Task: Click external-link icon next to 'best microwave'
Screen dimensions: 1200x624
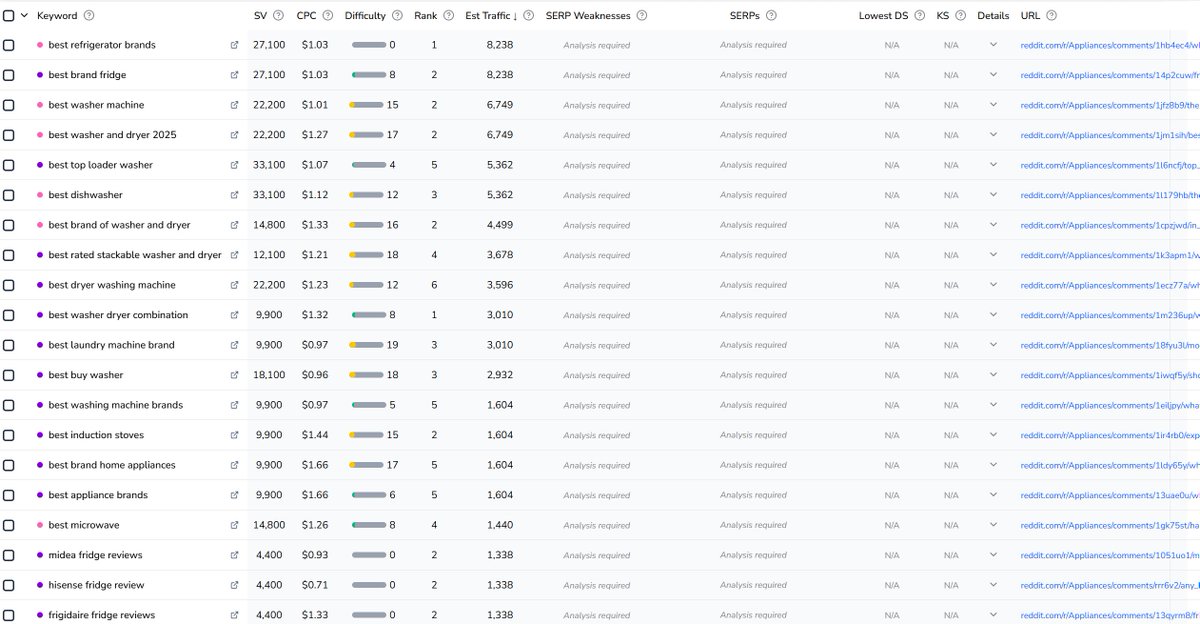Action: pyautogui.click(x=234, y=524)
